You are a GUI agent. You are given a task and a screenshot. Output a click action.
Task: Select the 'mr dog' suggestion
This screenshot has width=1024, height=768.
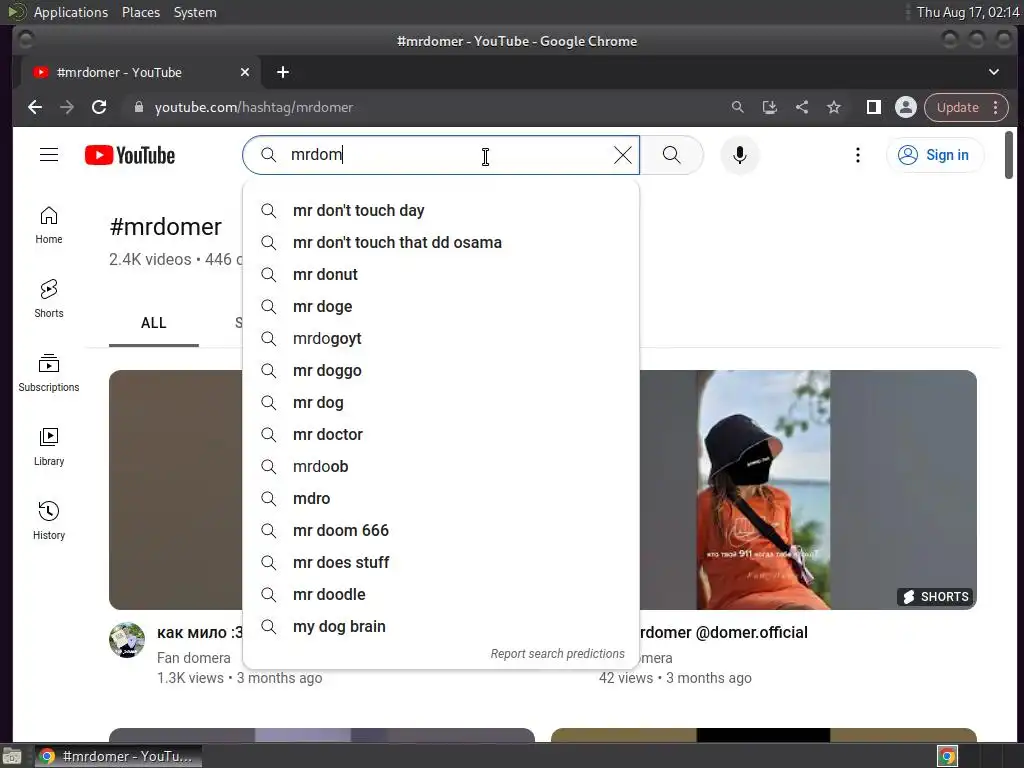[x=441, y=402]
